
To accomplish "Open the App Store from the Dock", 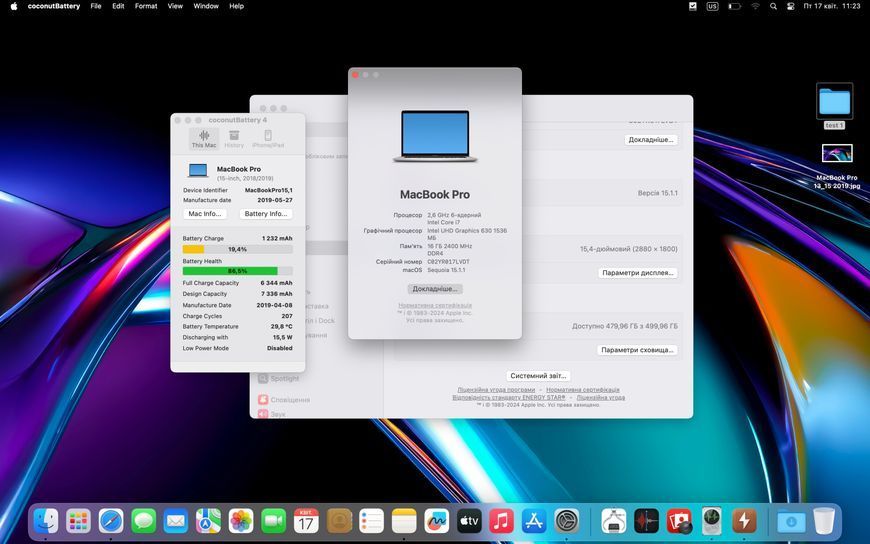I will coord(534,521).
